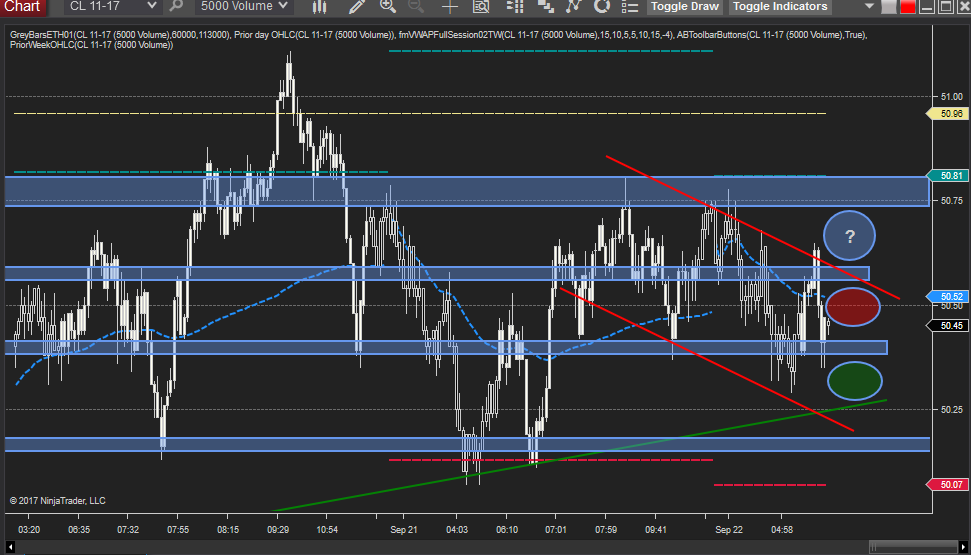Open the CL 11-17 instrument dropdown
Viewport: 971px width, 555px height.
tap(112, 7)
